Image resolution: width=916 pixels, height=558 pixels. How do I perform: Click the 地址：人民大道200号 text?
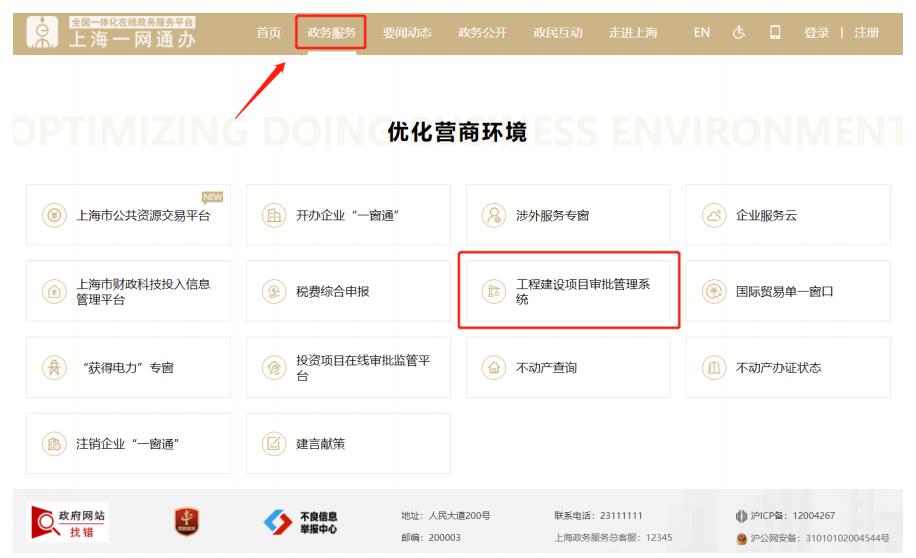tap(446, 515)
